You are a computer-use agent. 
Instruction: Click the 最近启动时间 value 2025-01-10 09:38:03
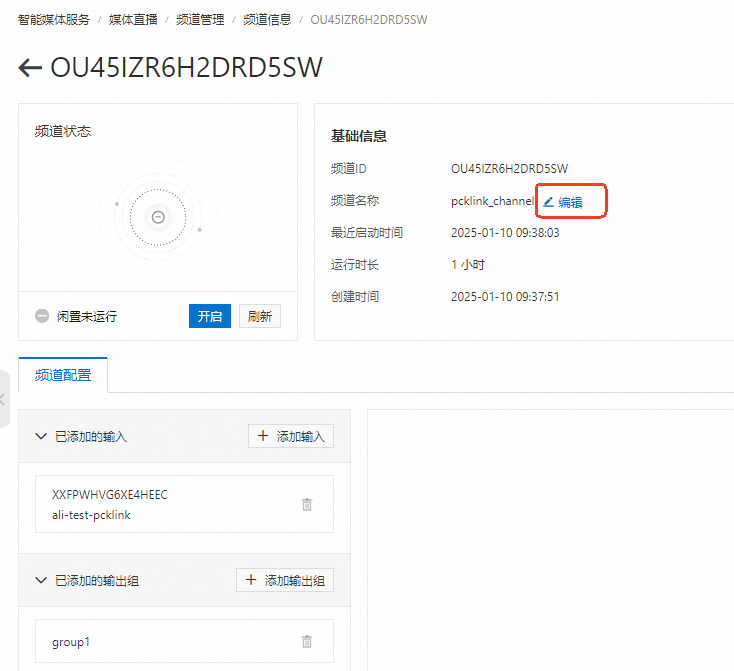coord(505,233)
